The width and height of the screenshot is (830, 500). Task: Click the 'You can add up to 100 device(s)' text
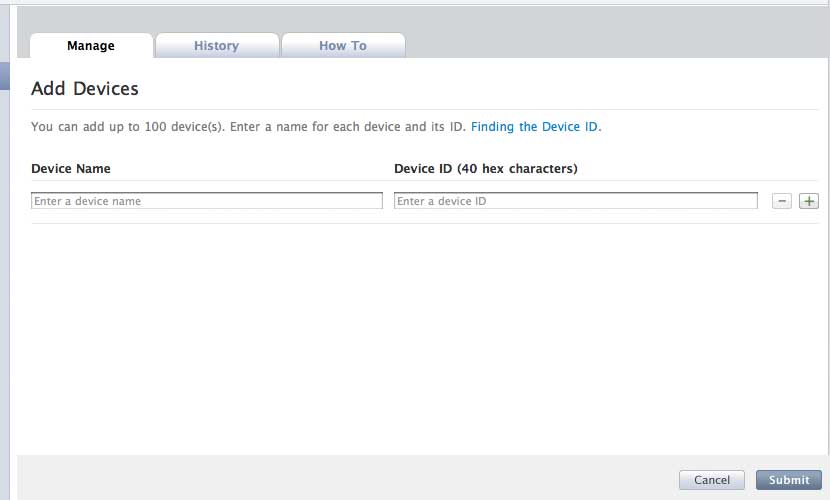(x=248, y=127)
